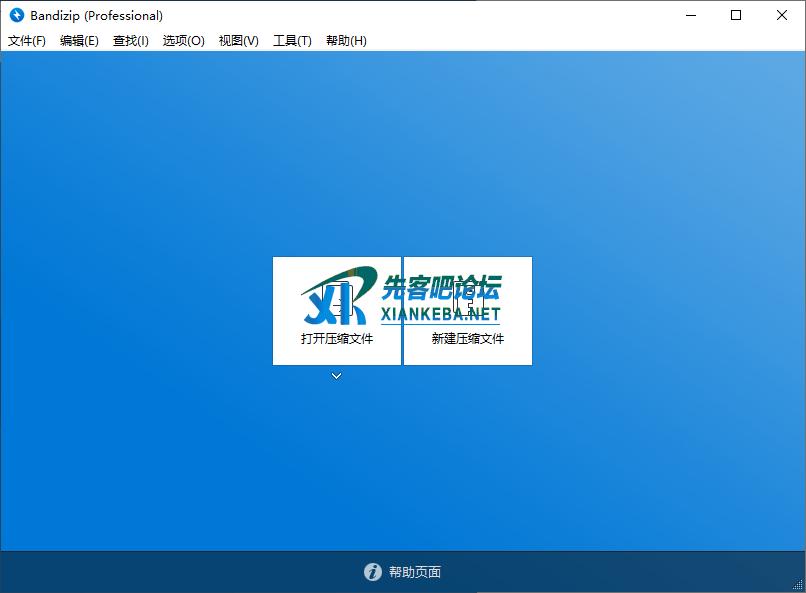Click the new archive icon on right tile
Viewport: 806px width, 593px height.
pyautogui.click(x=468, y=299)
